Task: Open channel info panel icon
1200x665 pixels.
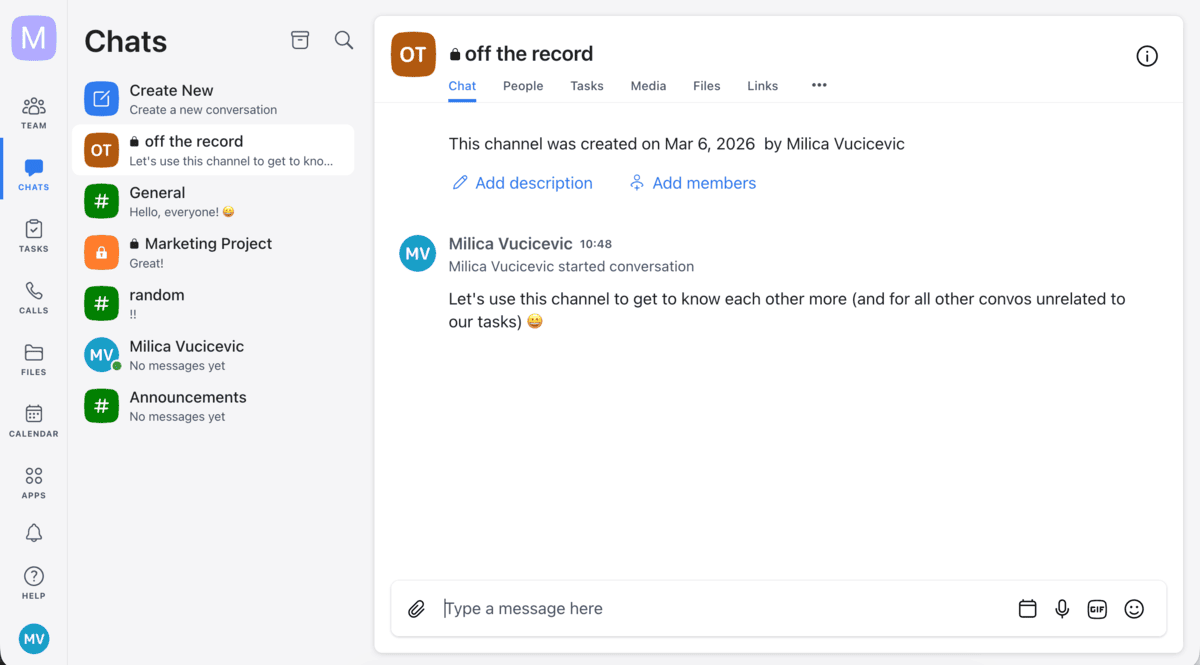Action: [1147, 56]
